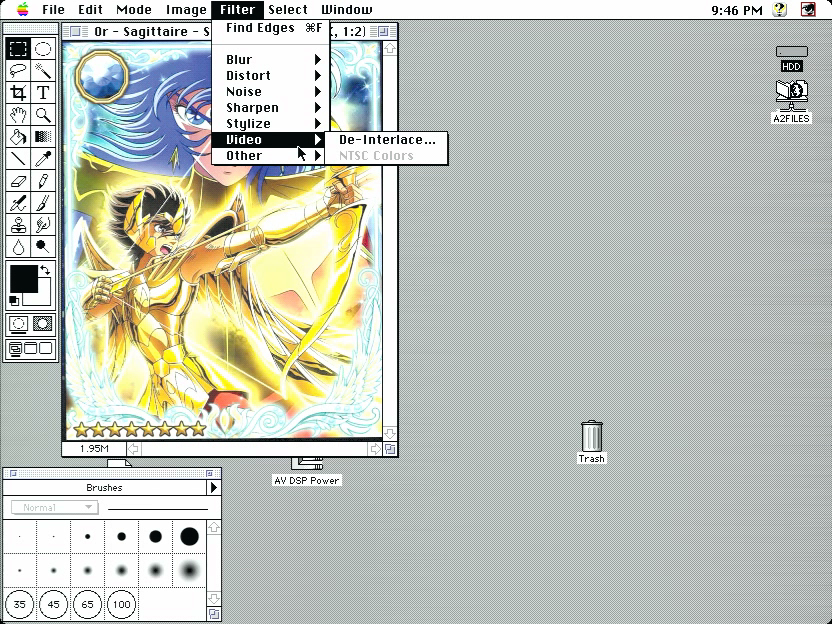Select the Type tool
Viewport: 832px width, 624px height.
click(43, 93)
